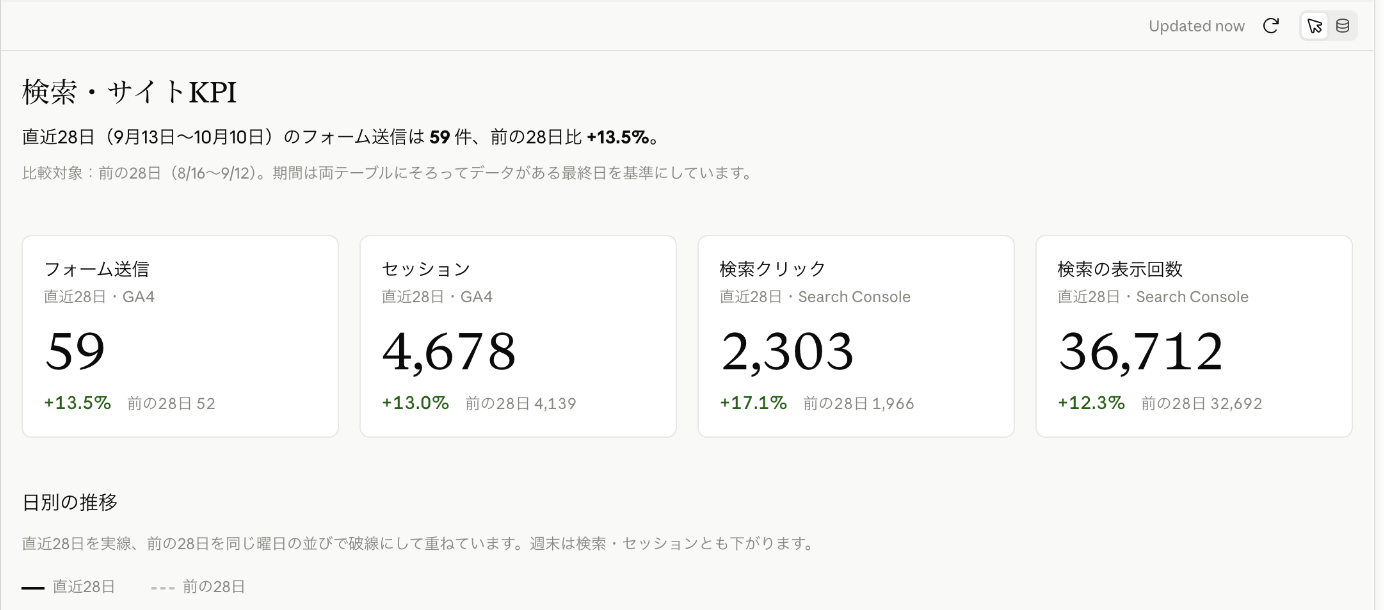This screenshot has width=1384, height=610.
Task: Click 前の28日 1,966 comparison text
Action: (858, 404)
